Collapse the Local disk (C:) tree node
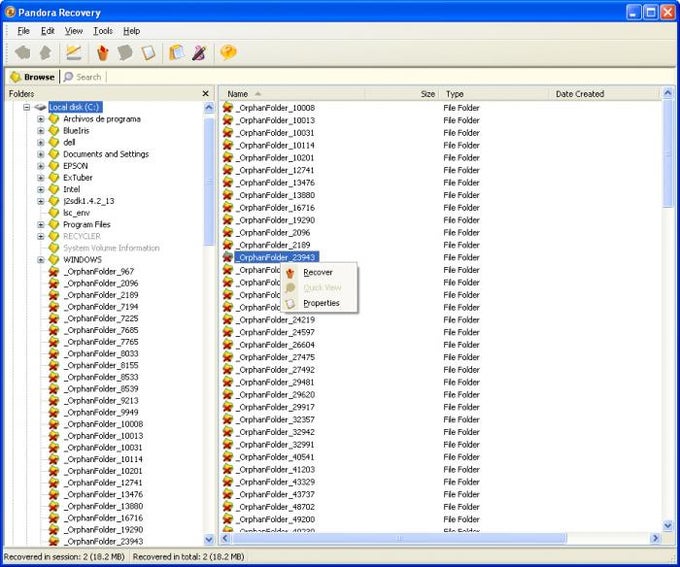The width and height of the screenshot is (680, 567). [x=27, y=107]
